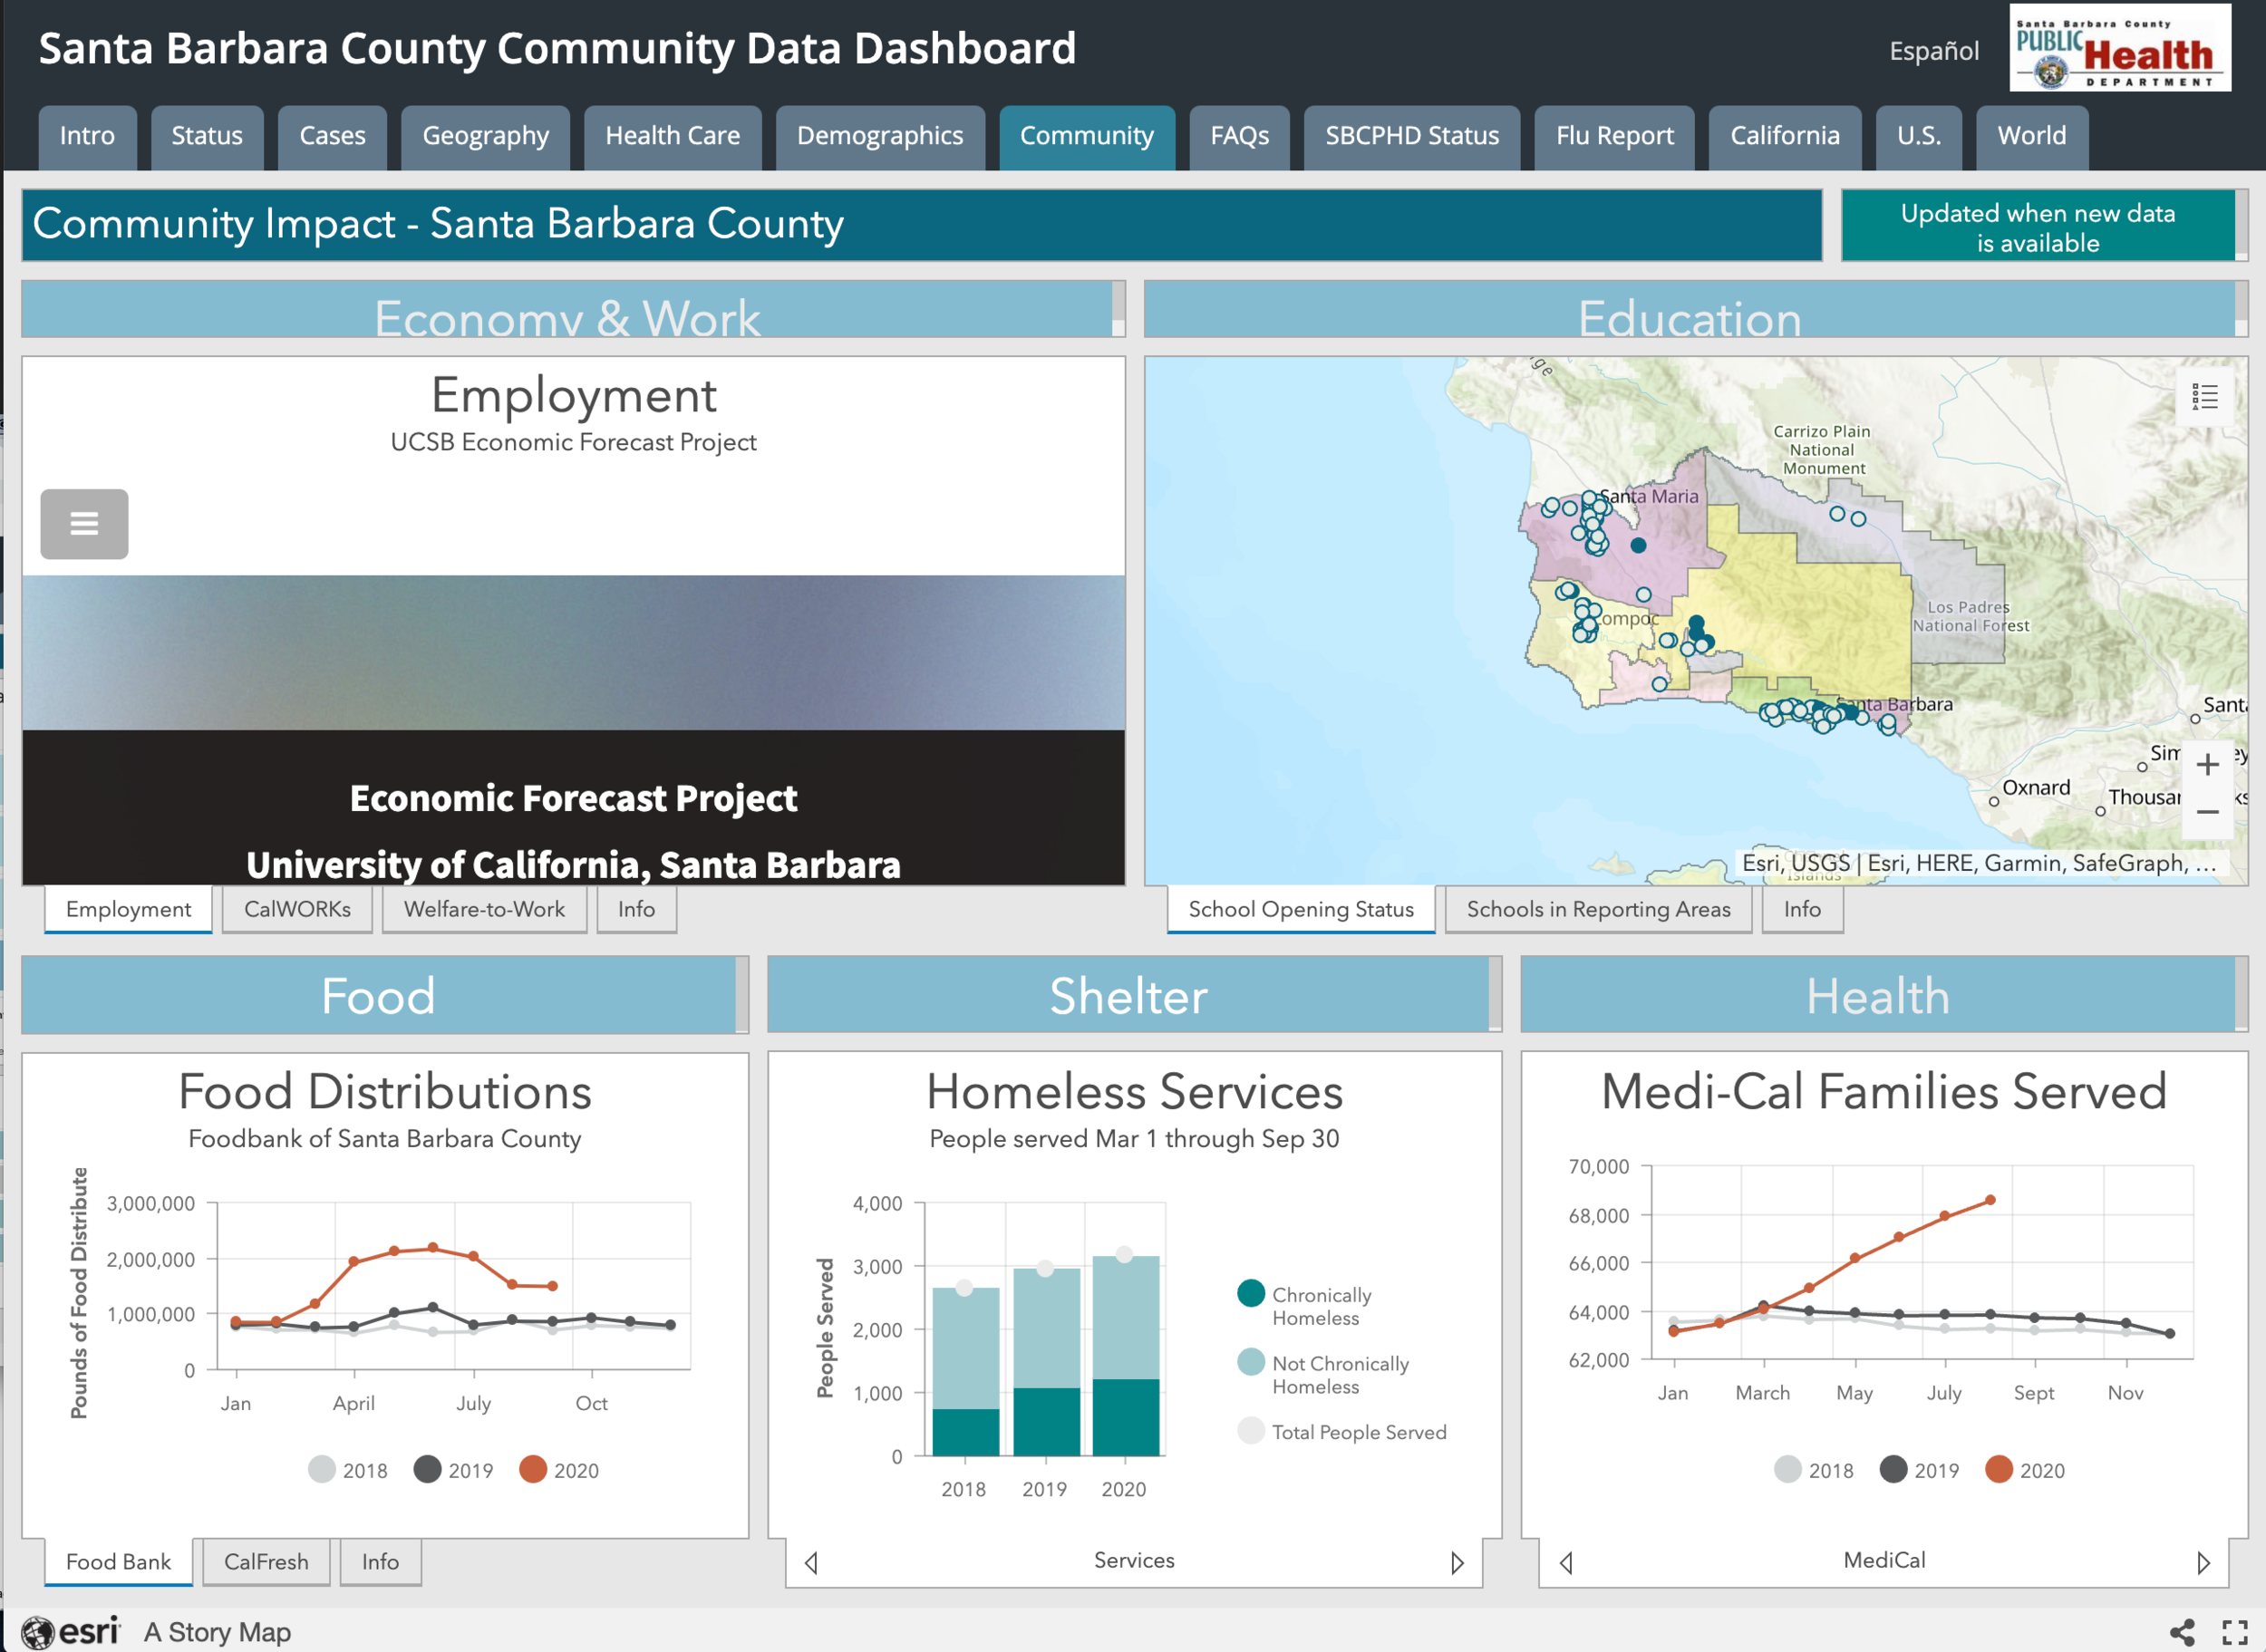
Task: Open Public Health Department logo link
Action: 2120,50
